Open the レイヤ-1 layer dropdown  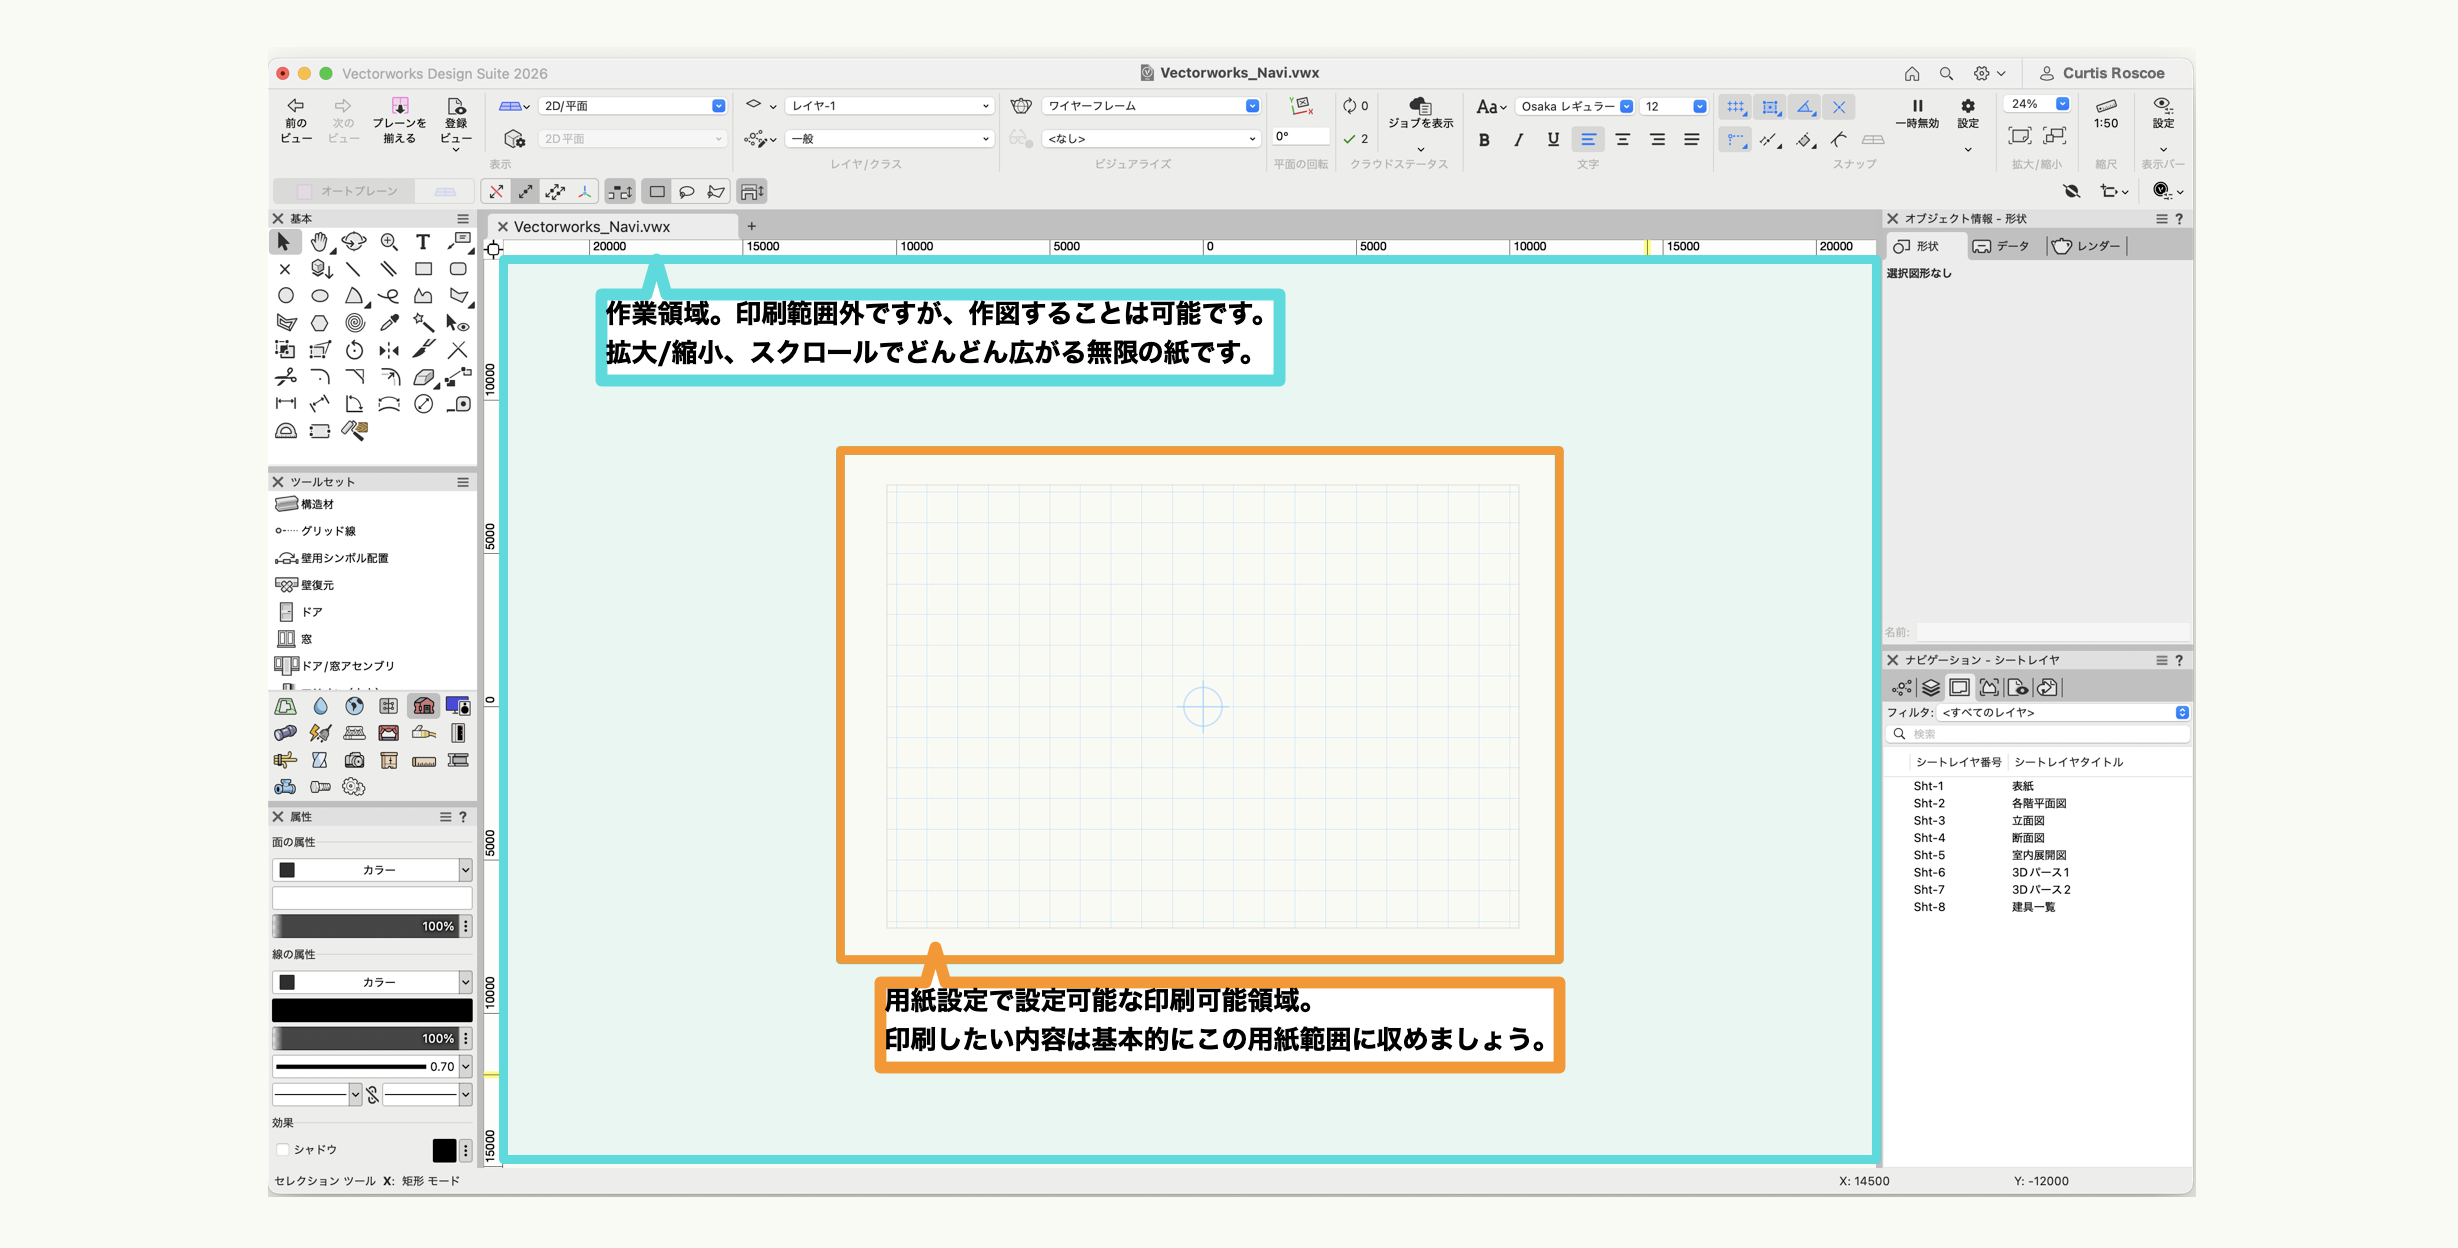pyautogui.click(x=889, y=106)
